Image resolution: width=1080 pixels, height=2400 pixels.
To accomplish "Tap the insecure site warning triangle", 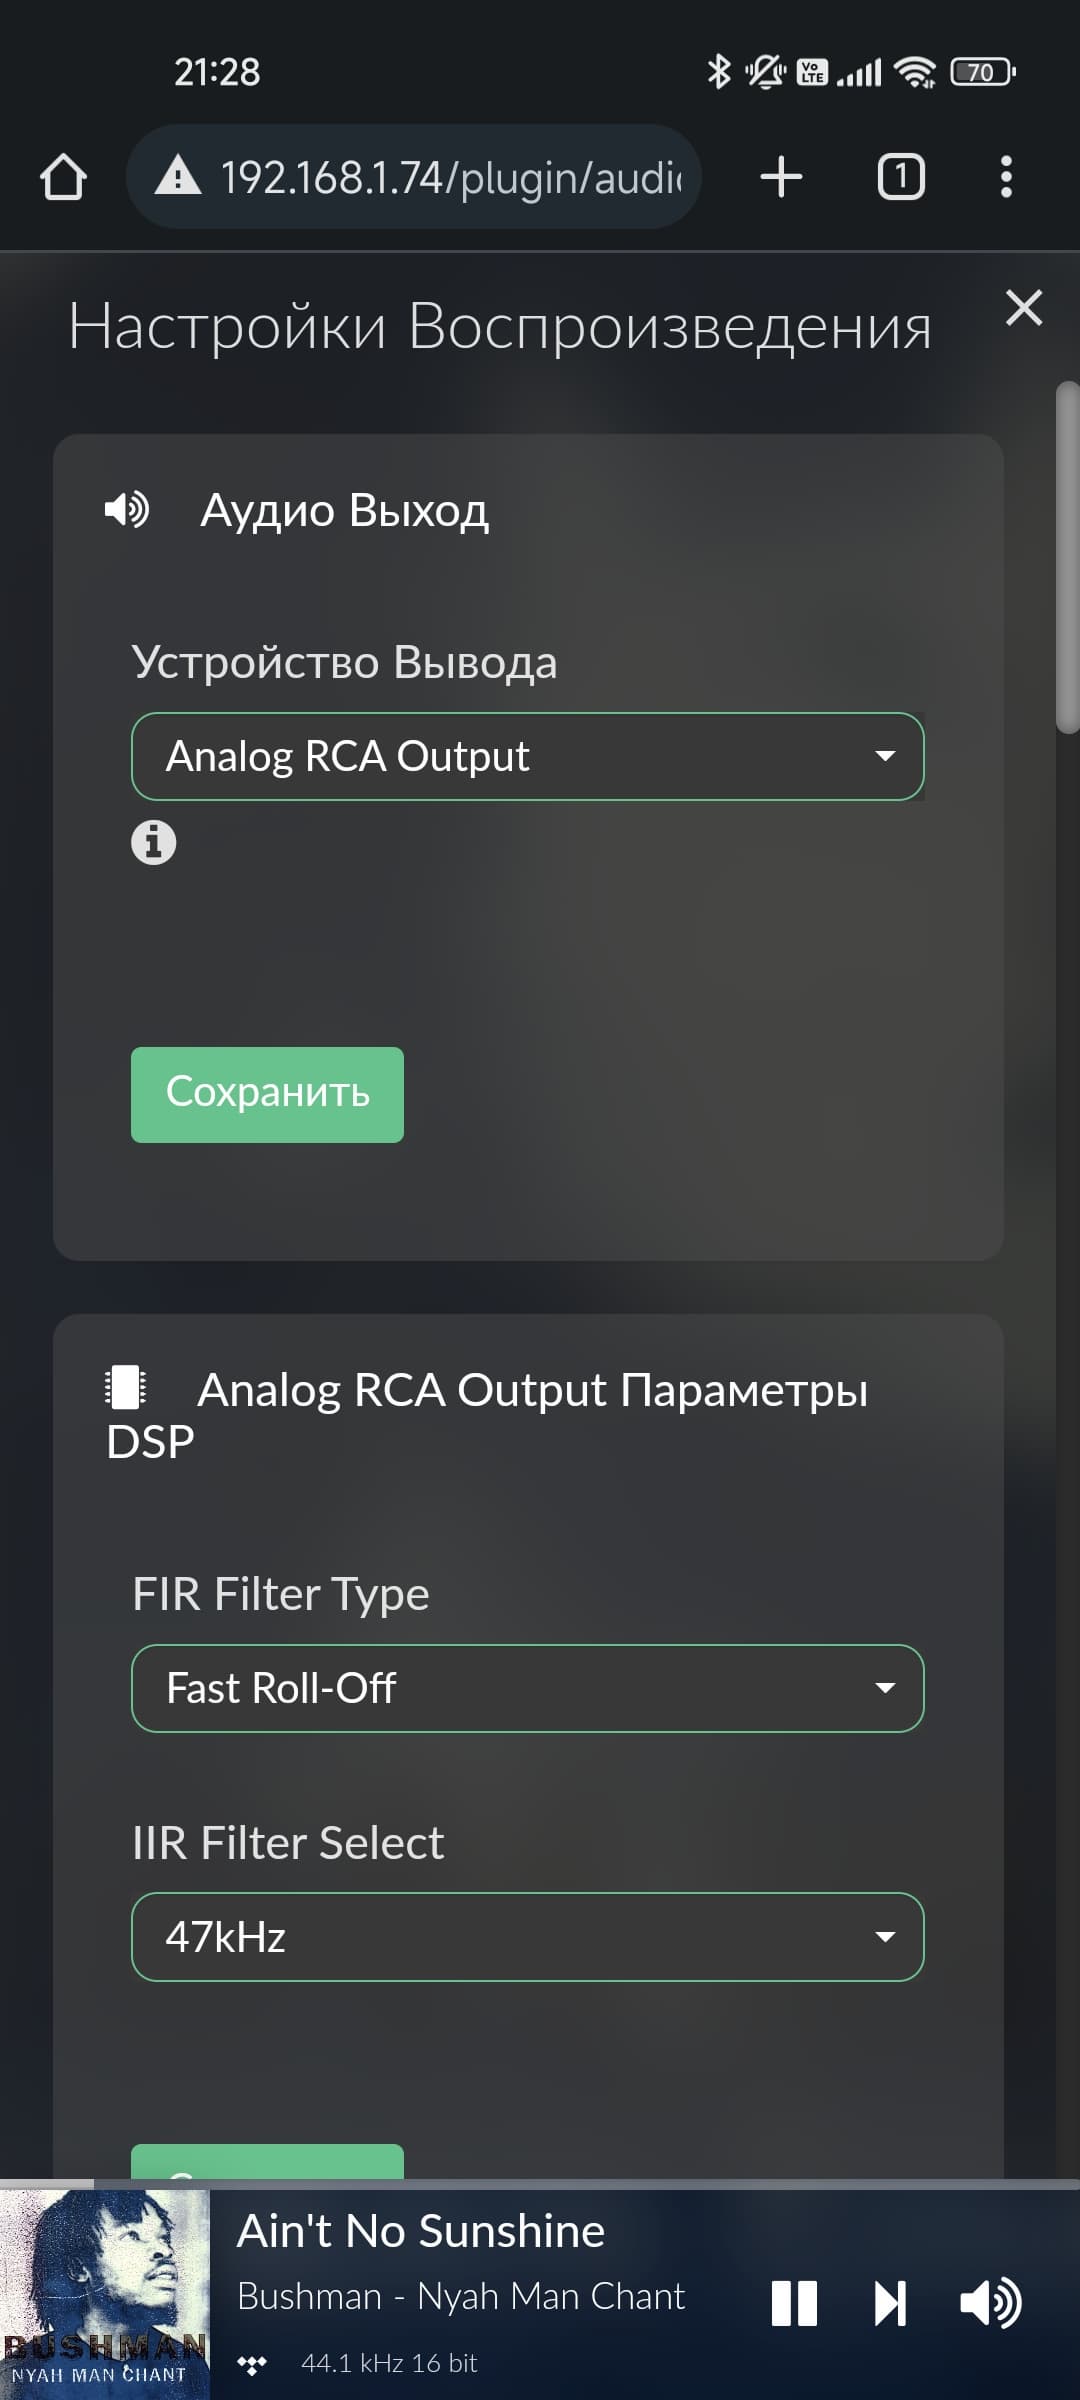I will pyautogui.click(x=178, y=176).
